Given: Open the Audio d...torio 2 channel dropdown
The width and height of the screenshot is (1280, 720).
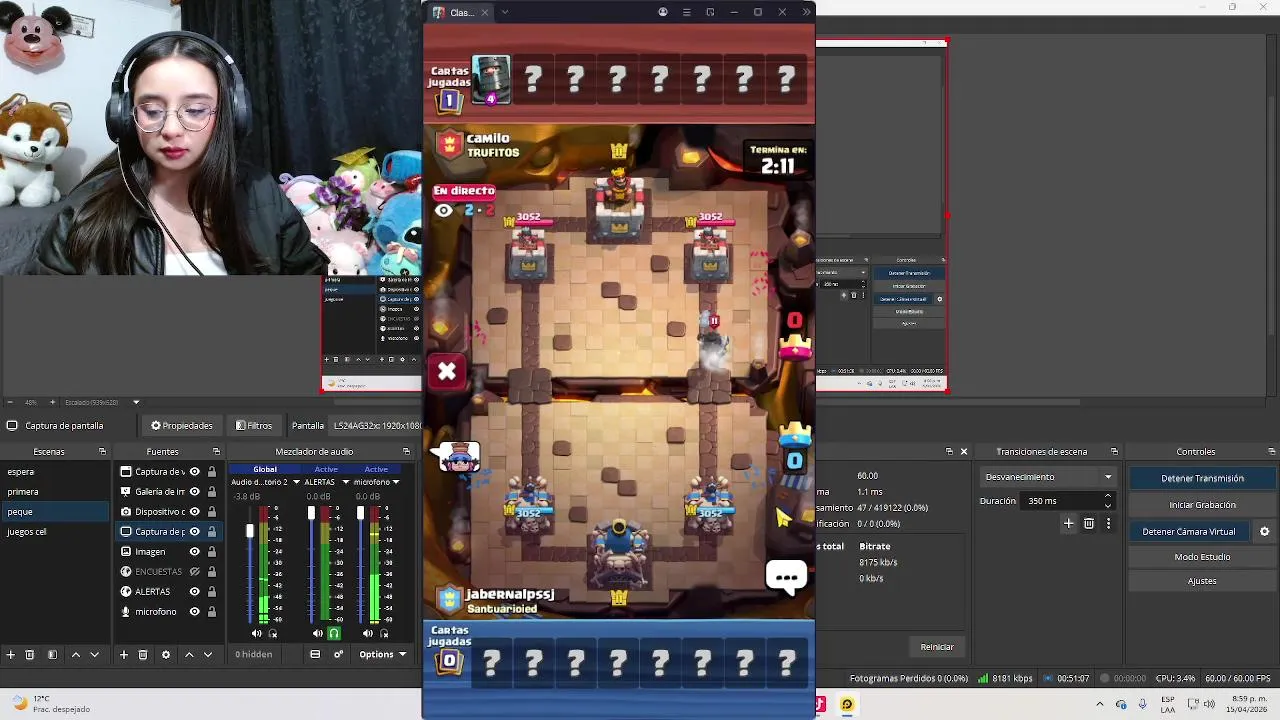Looking at the screenshot, I should tap(295, 482).
